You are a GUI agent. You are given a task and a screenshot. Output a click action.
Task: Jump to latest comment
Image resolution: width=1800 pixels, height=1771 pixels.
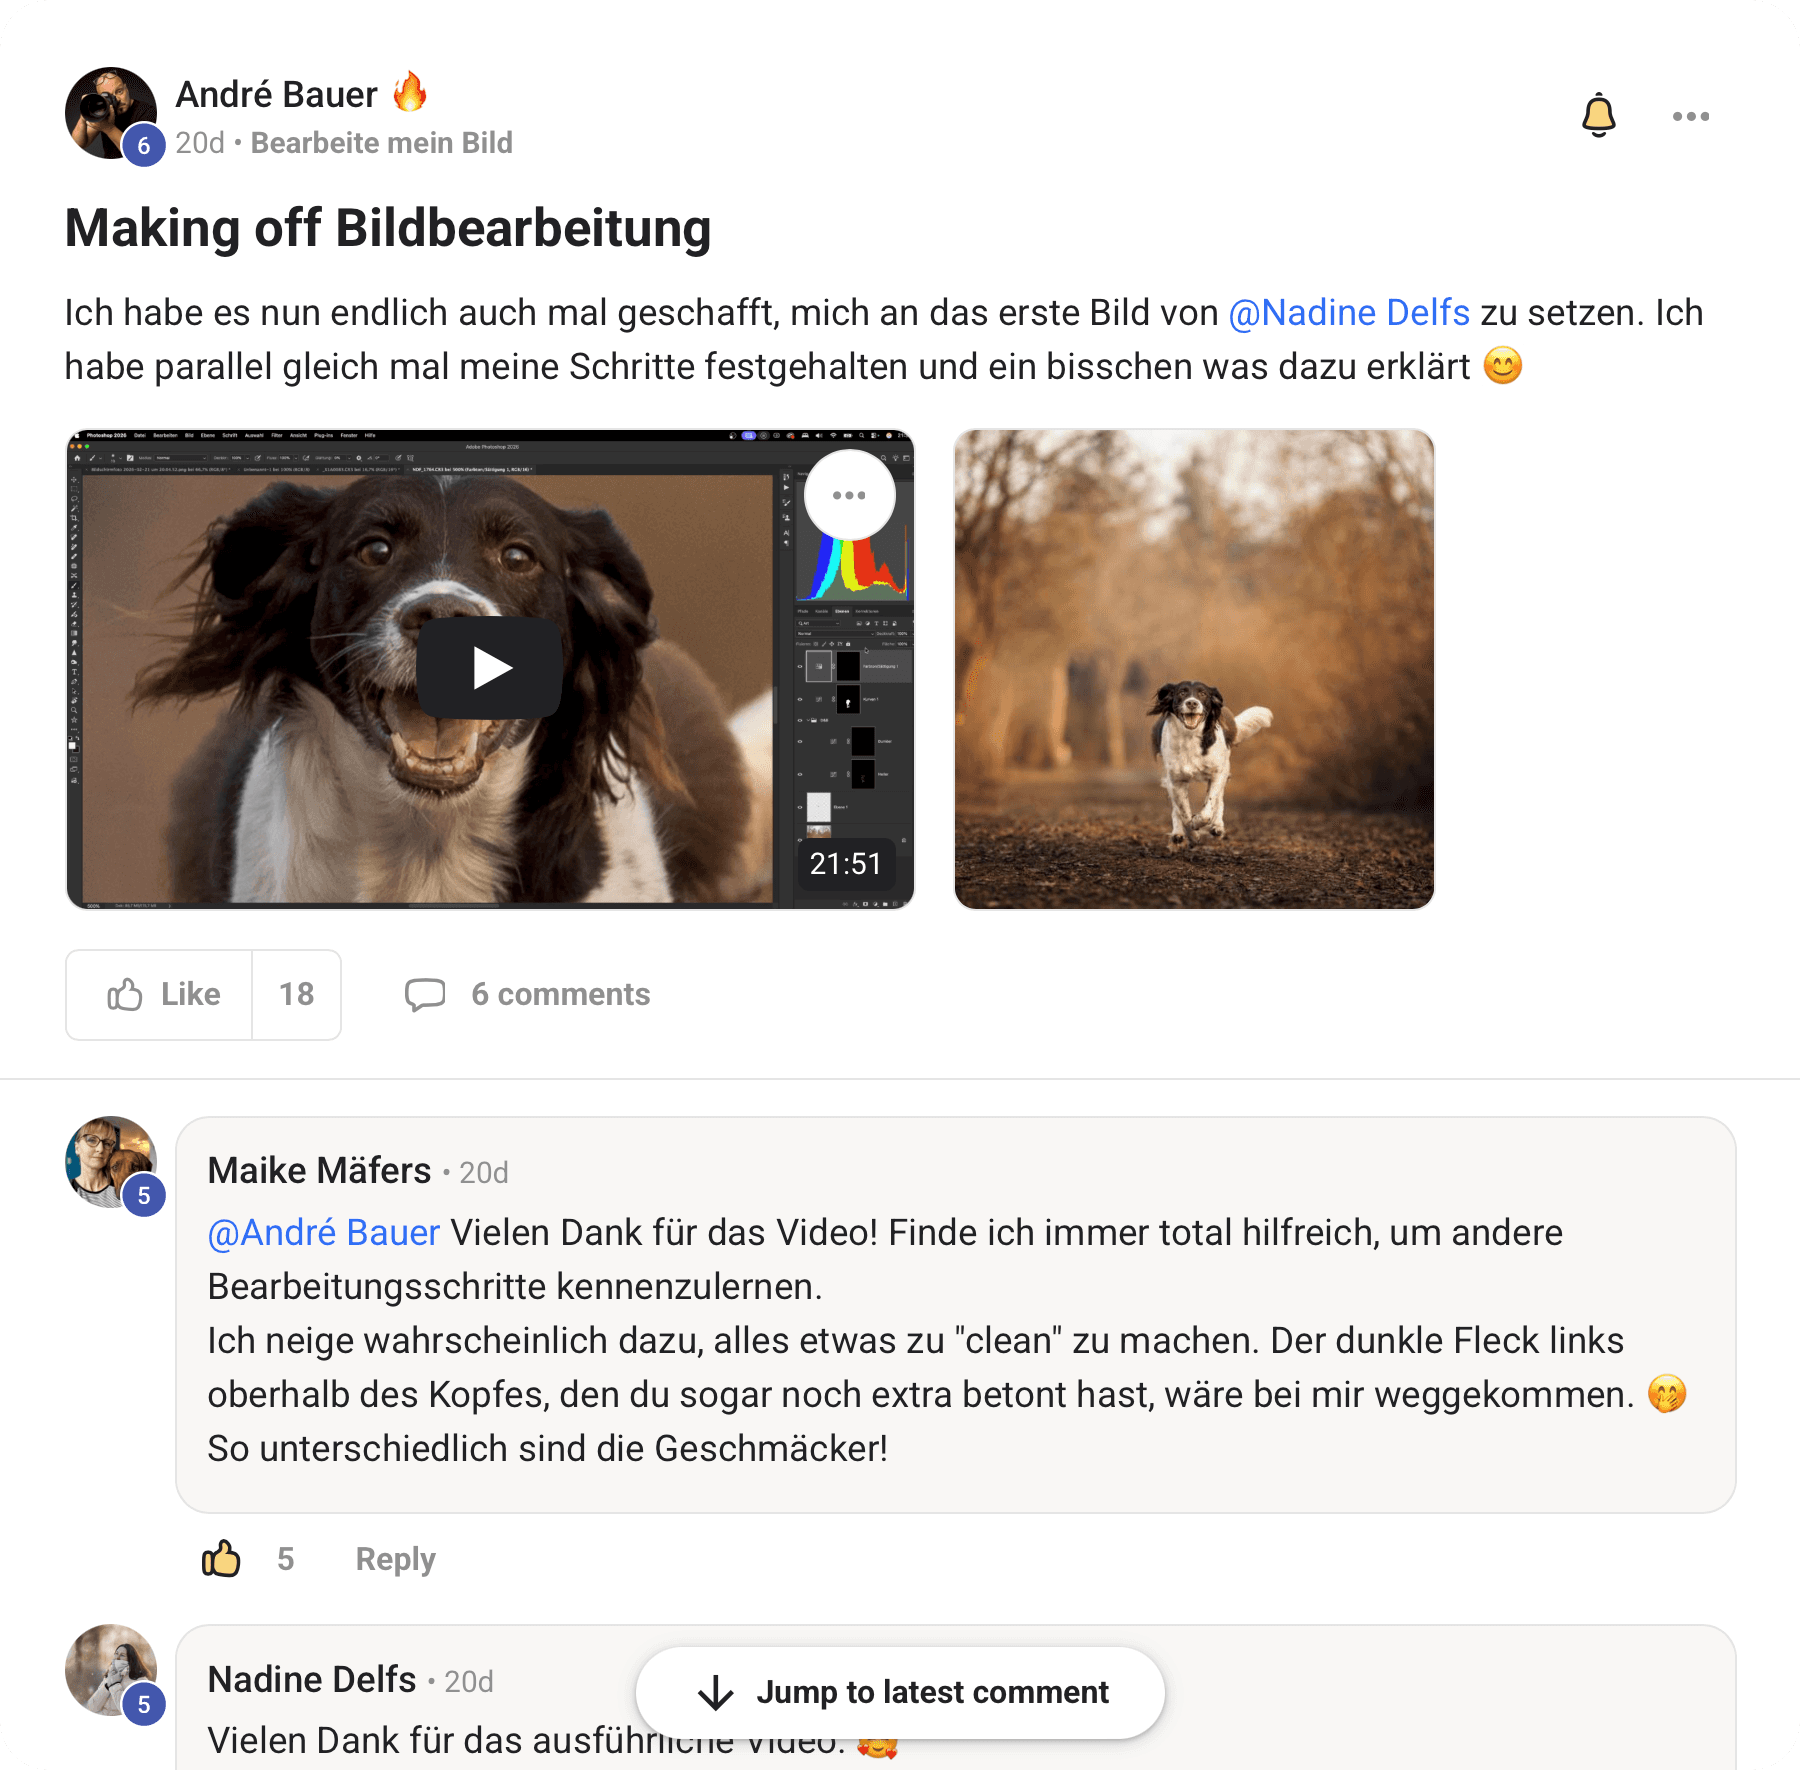(900, 1692)
